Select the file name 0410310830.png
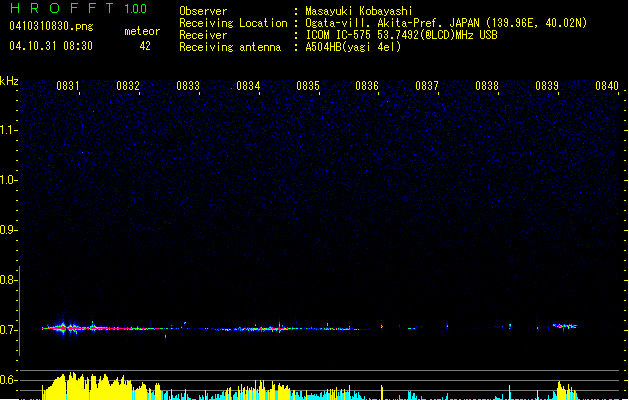This screenshot has width=629, height=400. [x=51, y=26]
